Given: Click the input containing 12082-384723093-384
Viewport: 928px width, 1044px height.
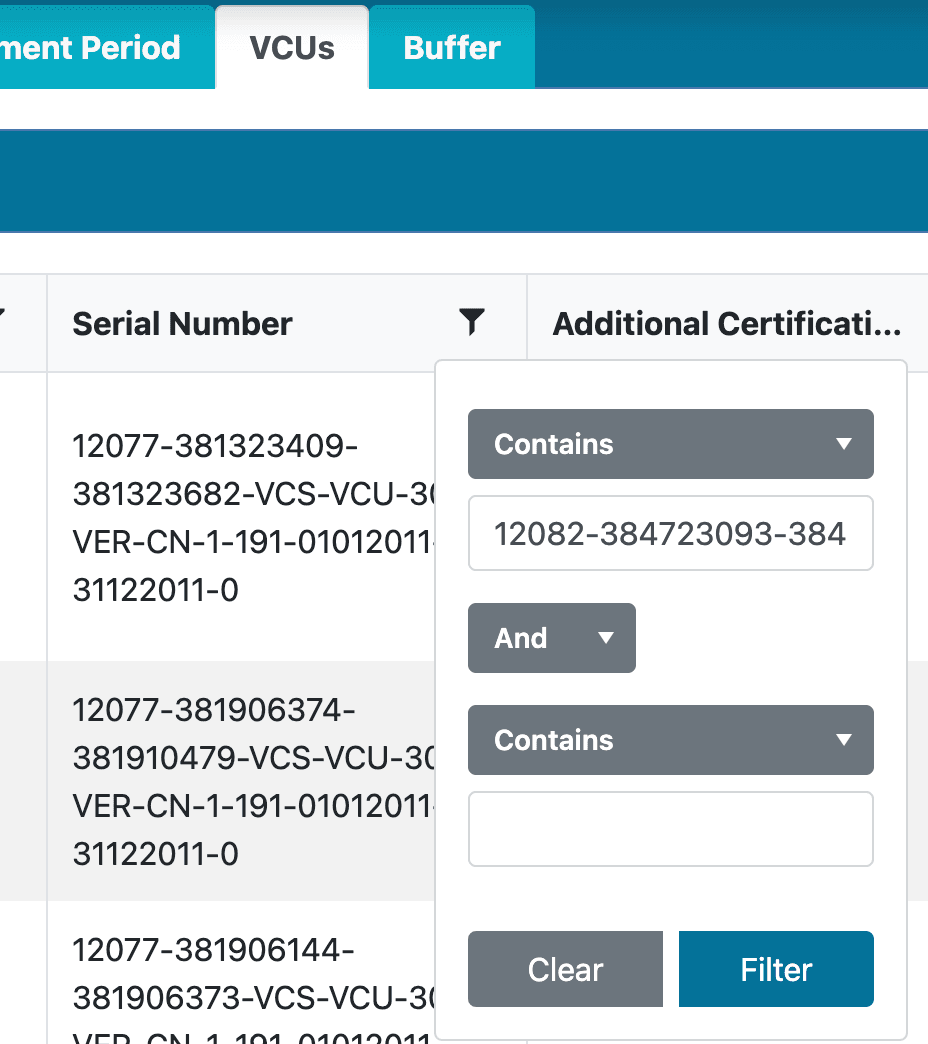Looking at the screenshot, I should (x=670, y=533).
